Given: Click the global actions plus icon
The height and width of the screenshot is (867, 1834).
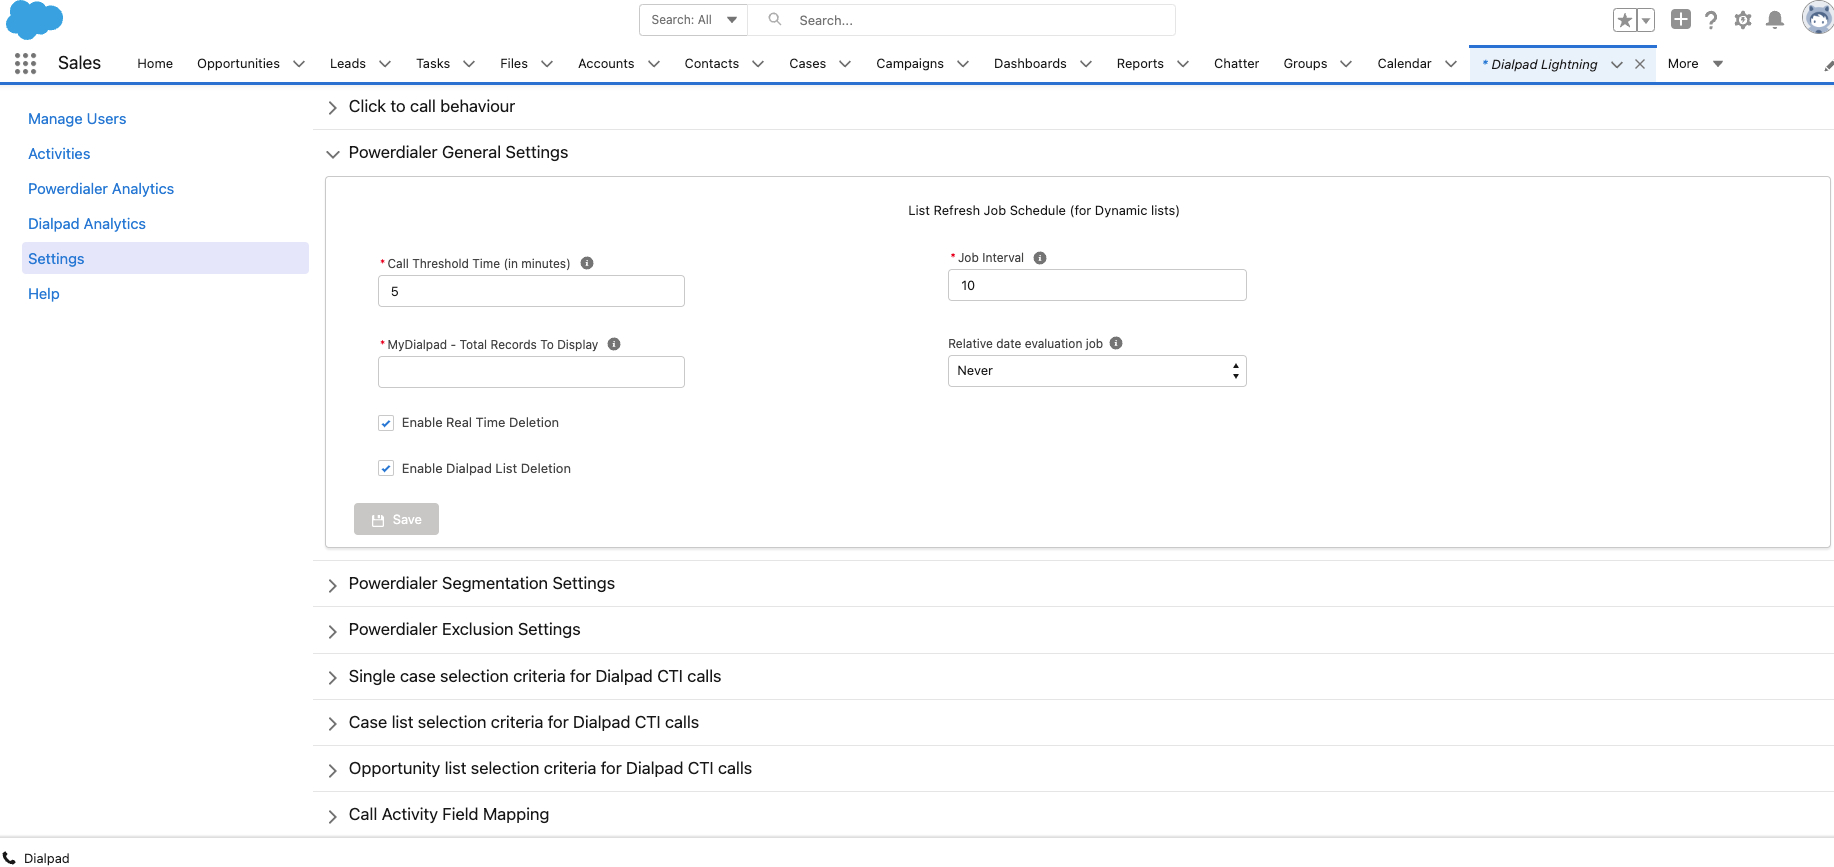Looking at the screenshot, I should (1681, 19).
